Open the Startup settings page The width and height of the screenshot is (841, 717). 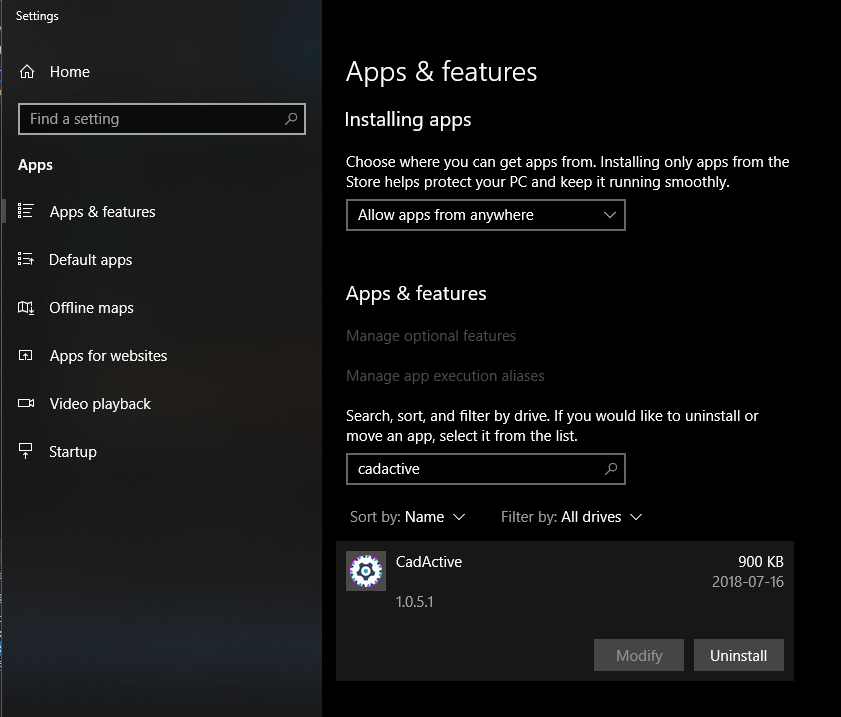[73, 452]
